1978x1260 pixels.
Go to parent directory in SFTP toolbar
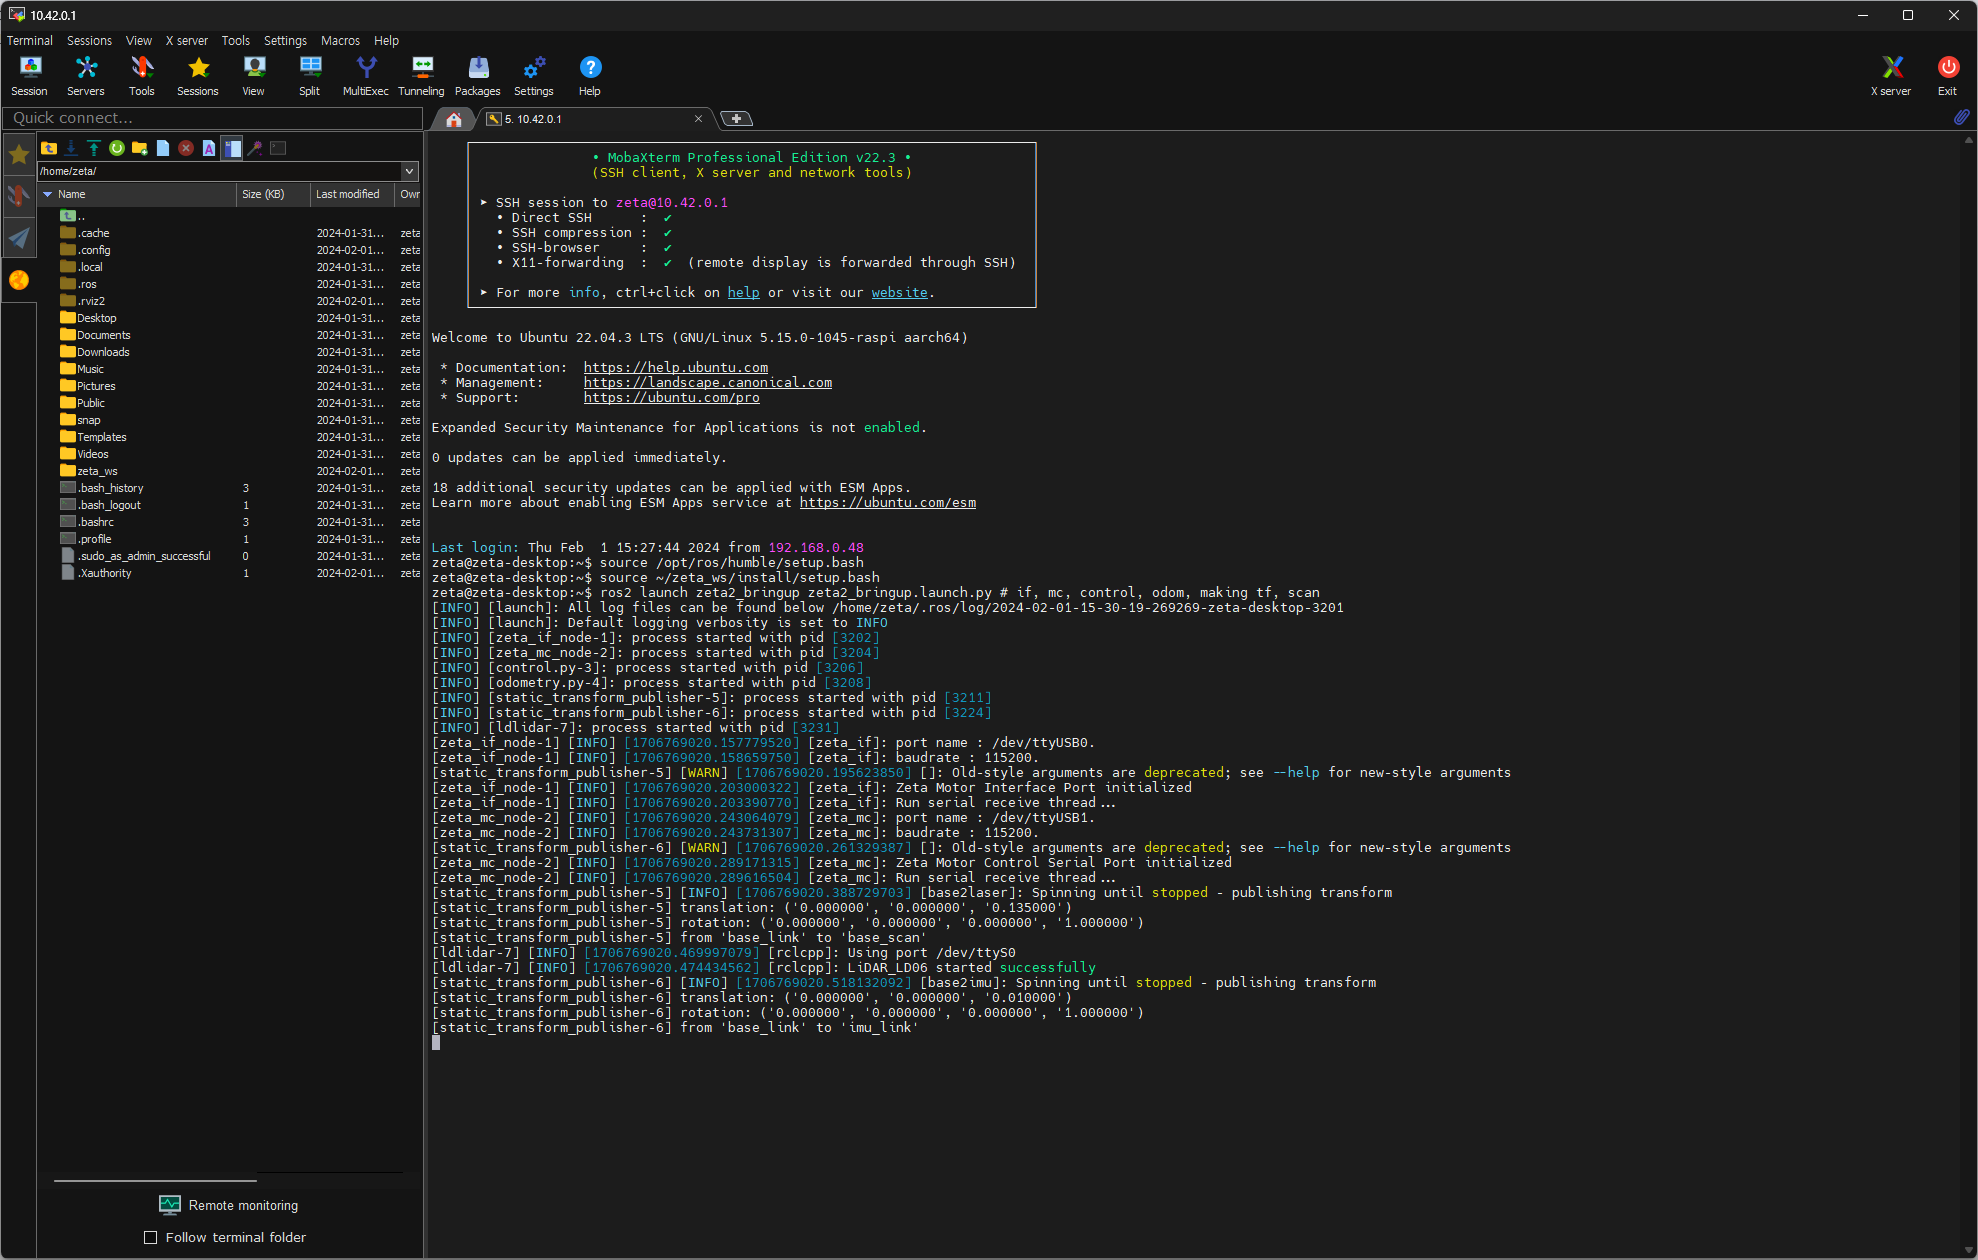click(49, 148)
